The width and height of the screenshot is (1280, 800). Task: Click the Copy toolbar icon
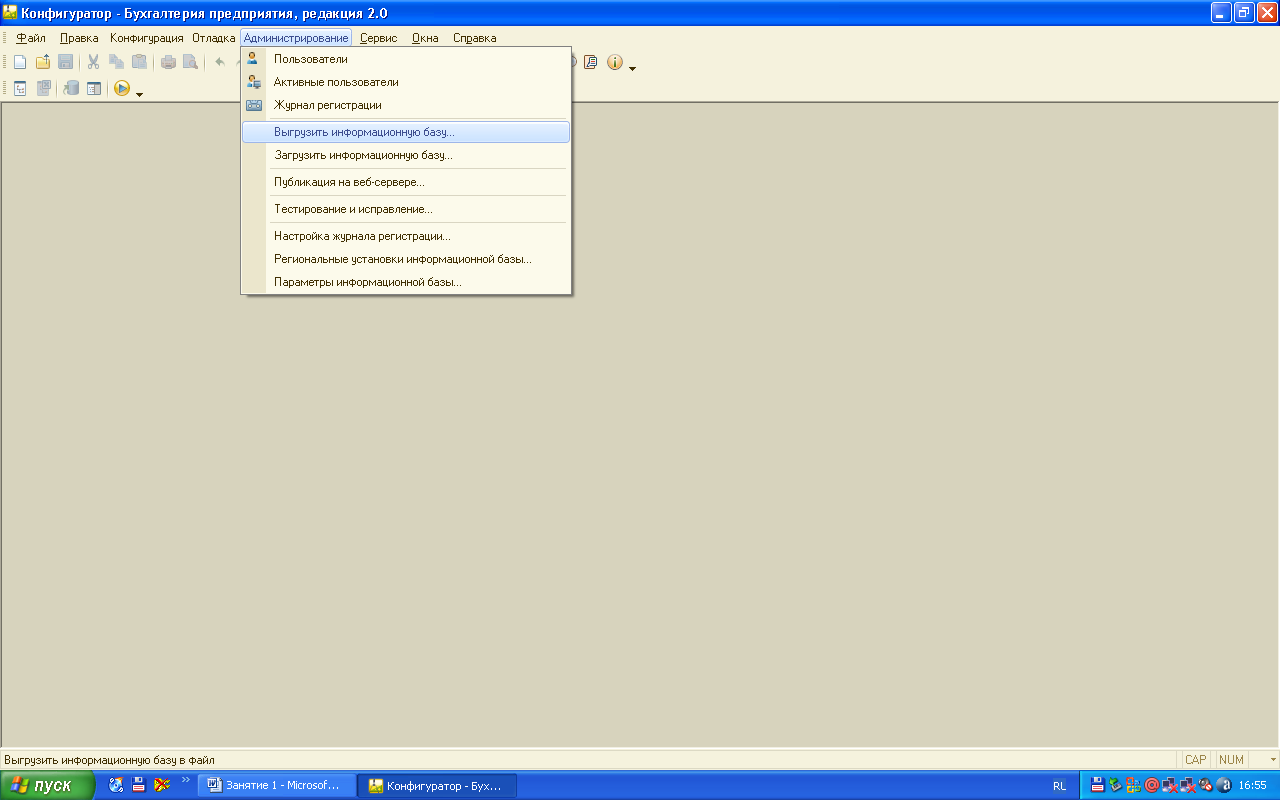[x=117, y=62]
